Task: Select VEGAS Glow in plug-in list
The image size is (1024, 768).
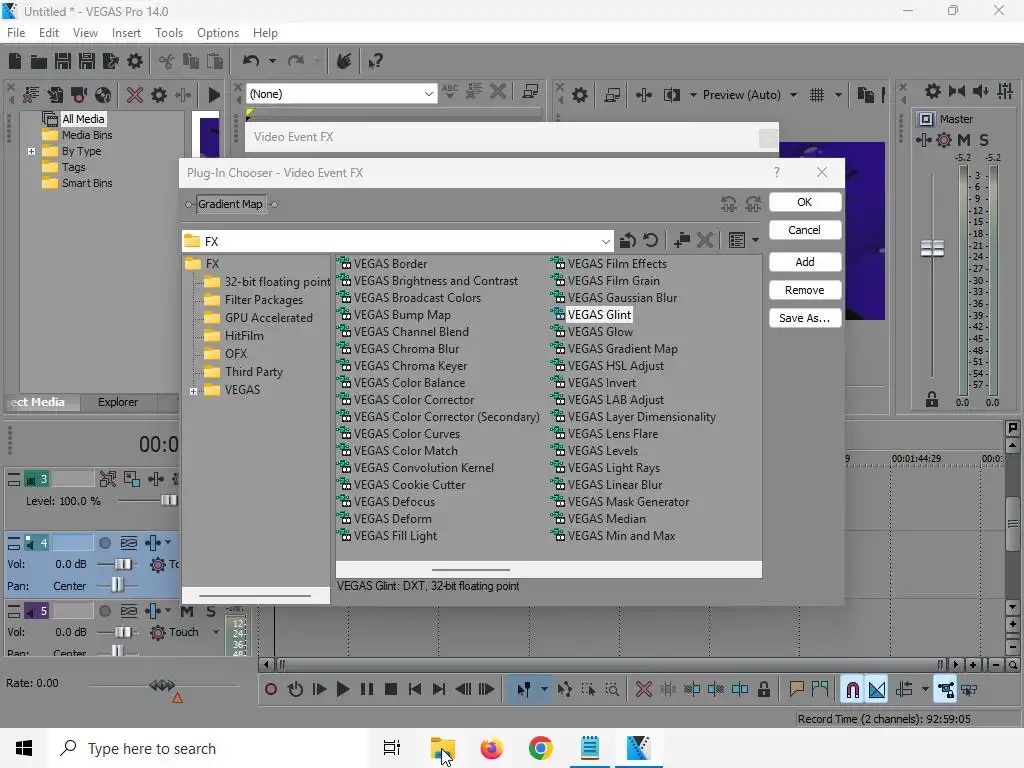Action: (600, 332)
